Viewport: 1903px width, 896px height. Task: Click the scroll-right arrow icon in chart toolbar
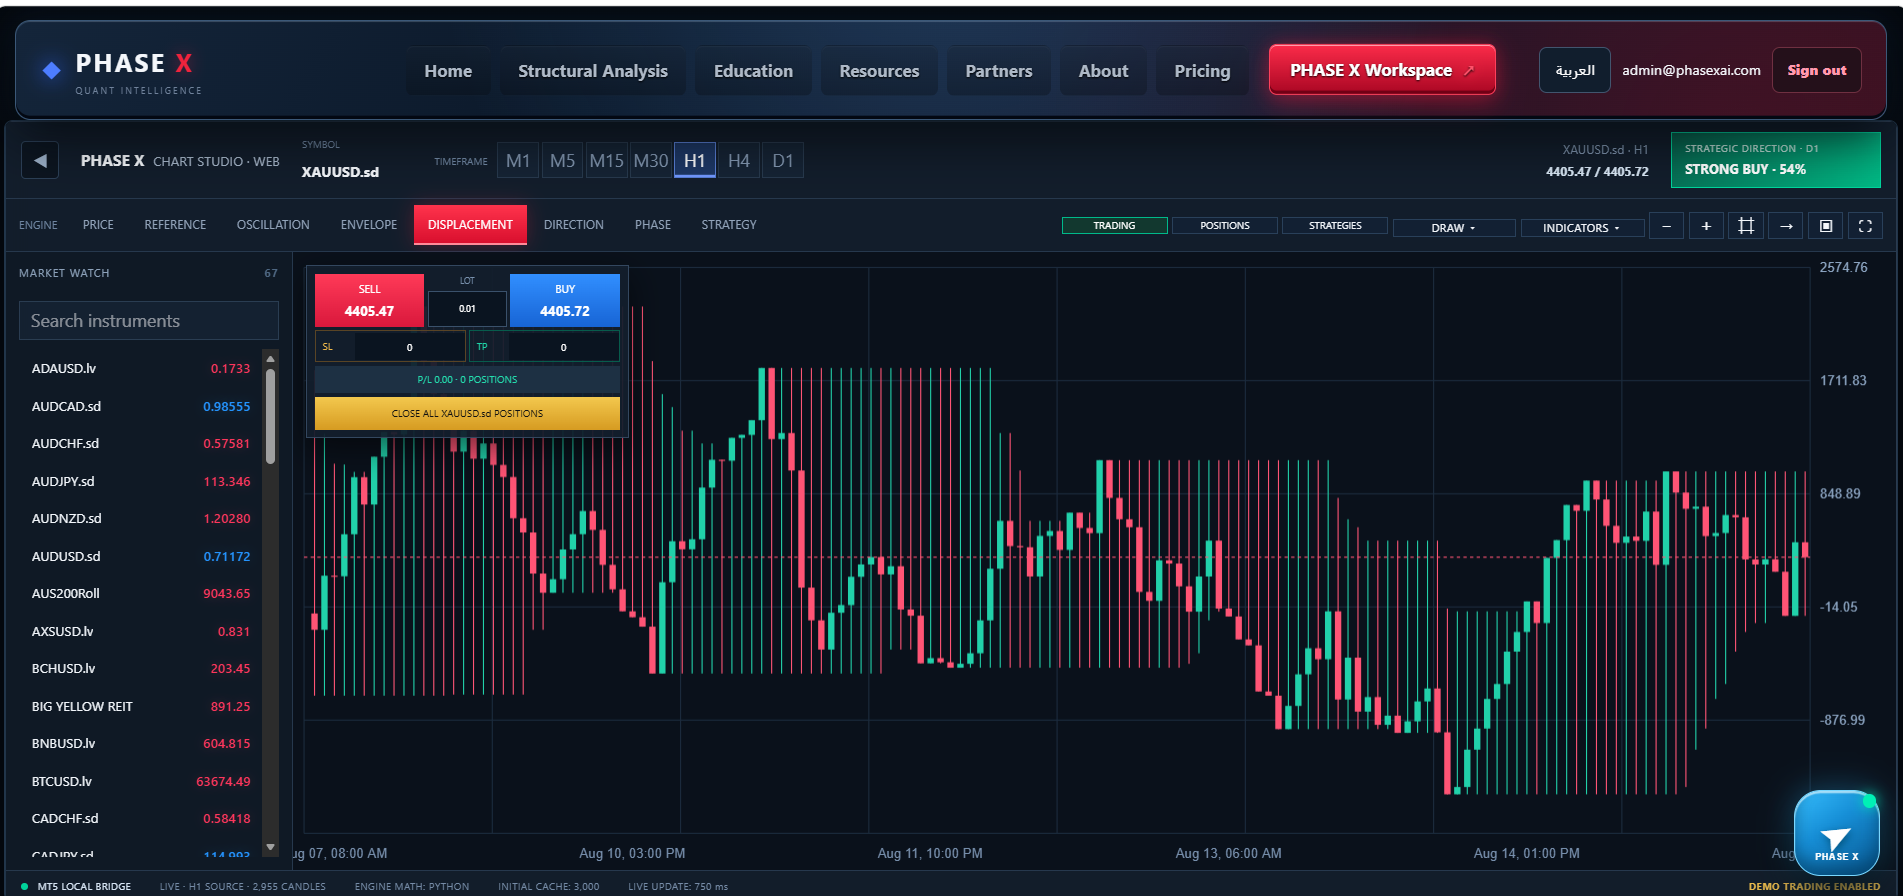(x=1786, y=226)
